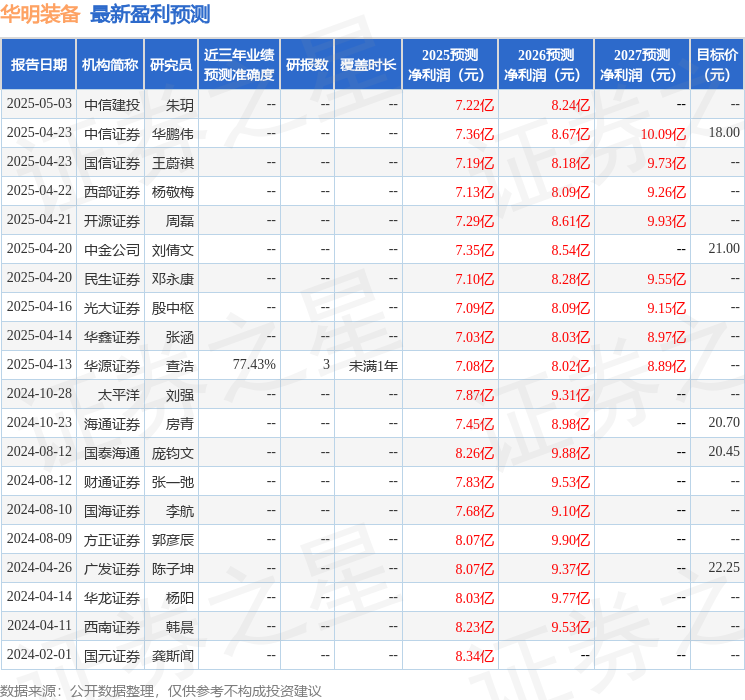This screenshot has width=745, height=700.
Task: Click analyst name 朱玥
Action: click(x=180, y=105)
